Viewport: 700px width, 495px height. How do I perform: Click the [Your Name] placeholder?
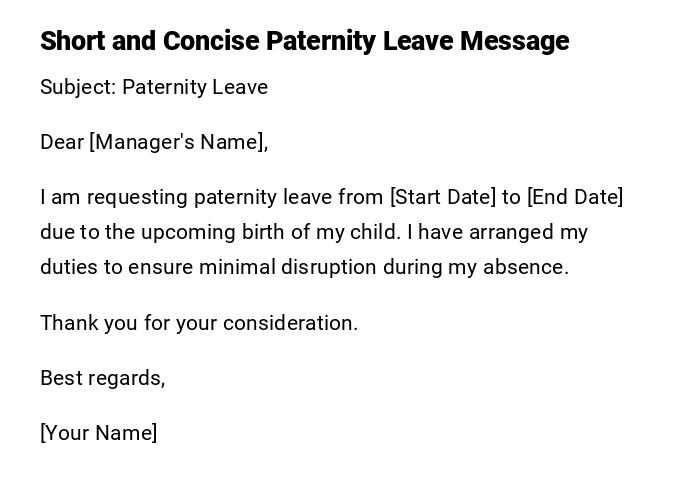click(x=99, y=433)
